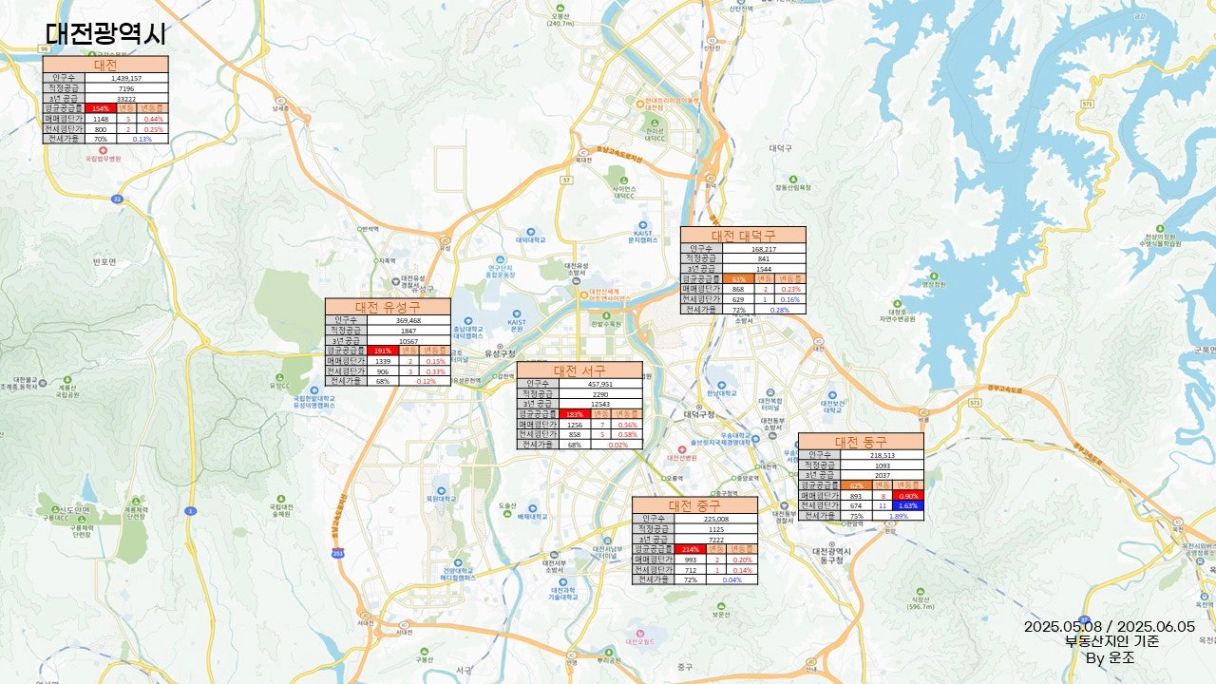Click the date range 2025.05.08 / 2025.06.05
This screenshot has height=684, width=1216.
pos(1109,627)
